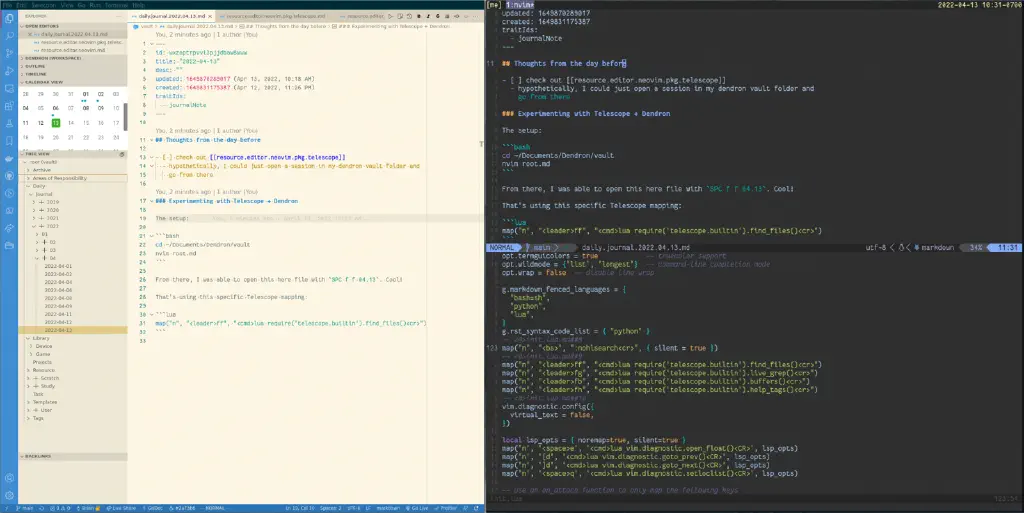Click errors and warnings count in status bar
Viewport: 1024px width, 513px height.
tap(60, 508)
